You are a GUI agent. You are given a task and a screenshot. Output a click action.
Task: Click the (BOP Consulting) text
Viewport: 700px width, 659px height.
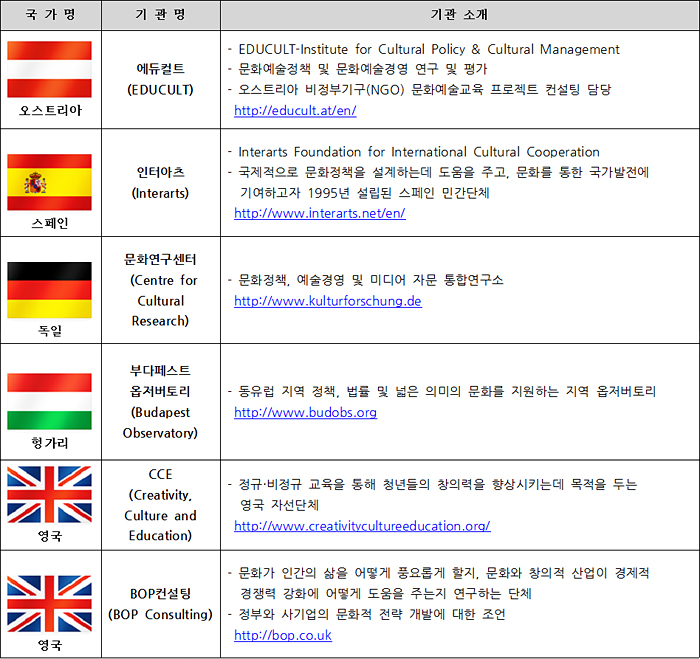[x=160, y=614]
